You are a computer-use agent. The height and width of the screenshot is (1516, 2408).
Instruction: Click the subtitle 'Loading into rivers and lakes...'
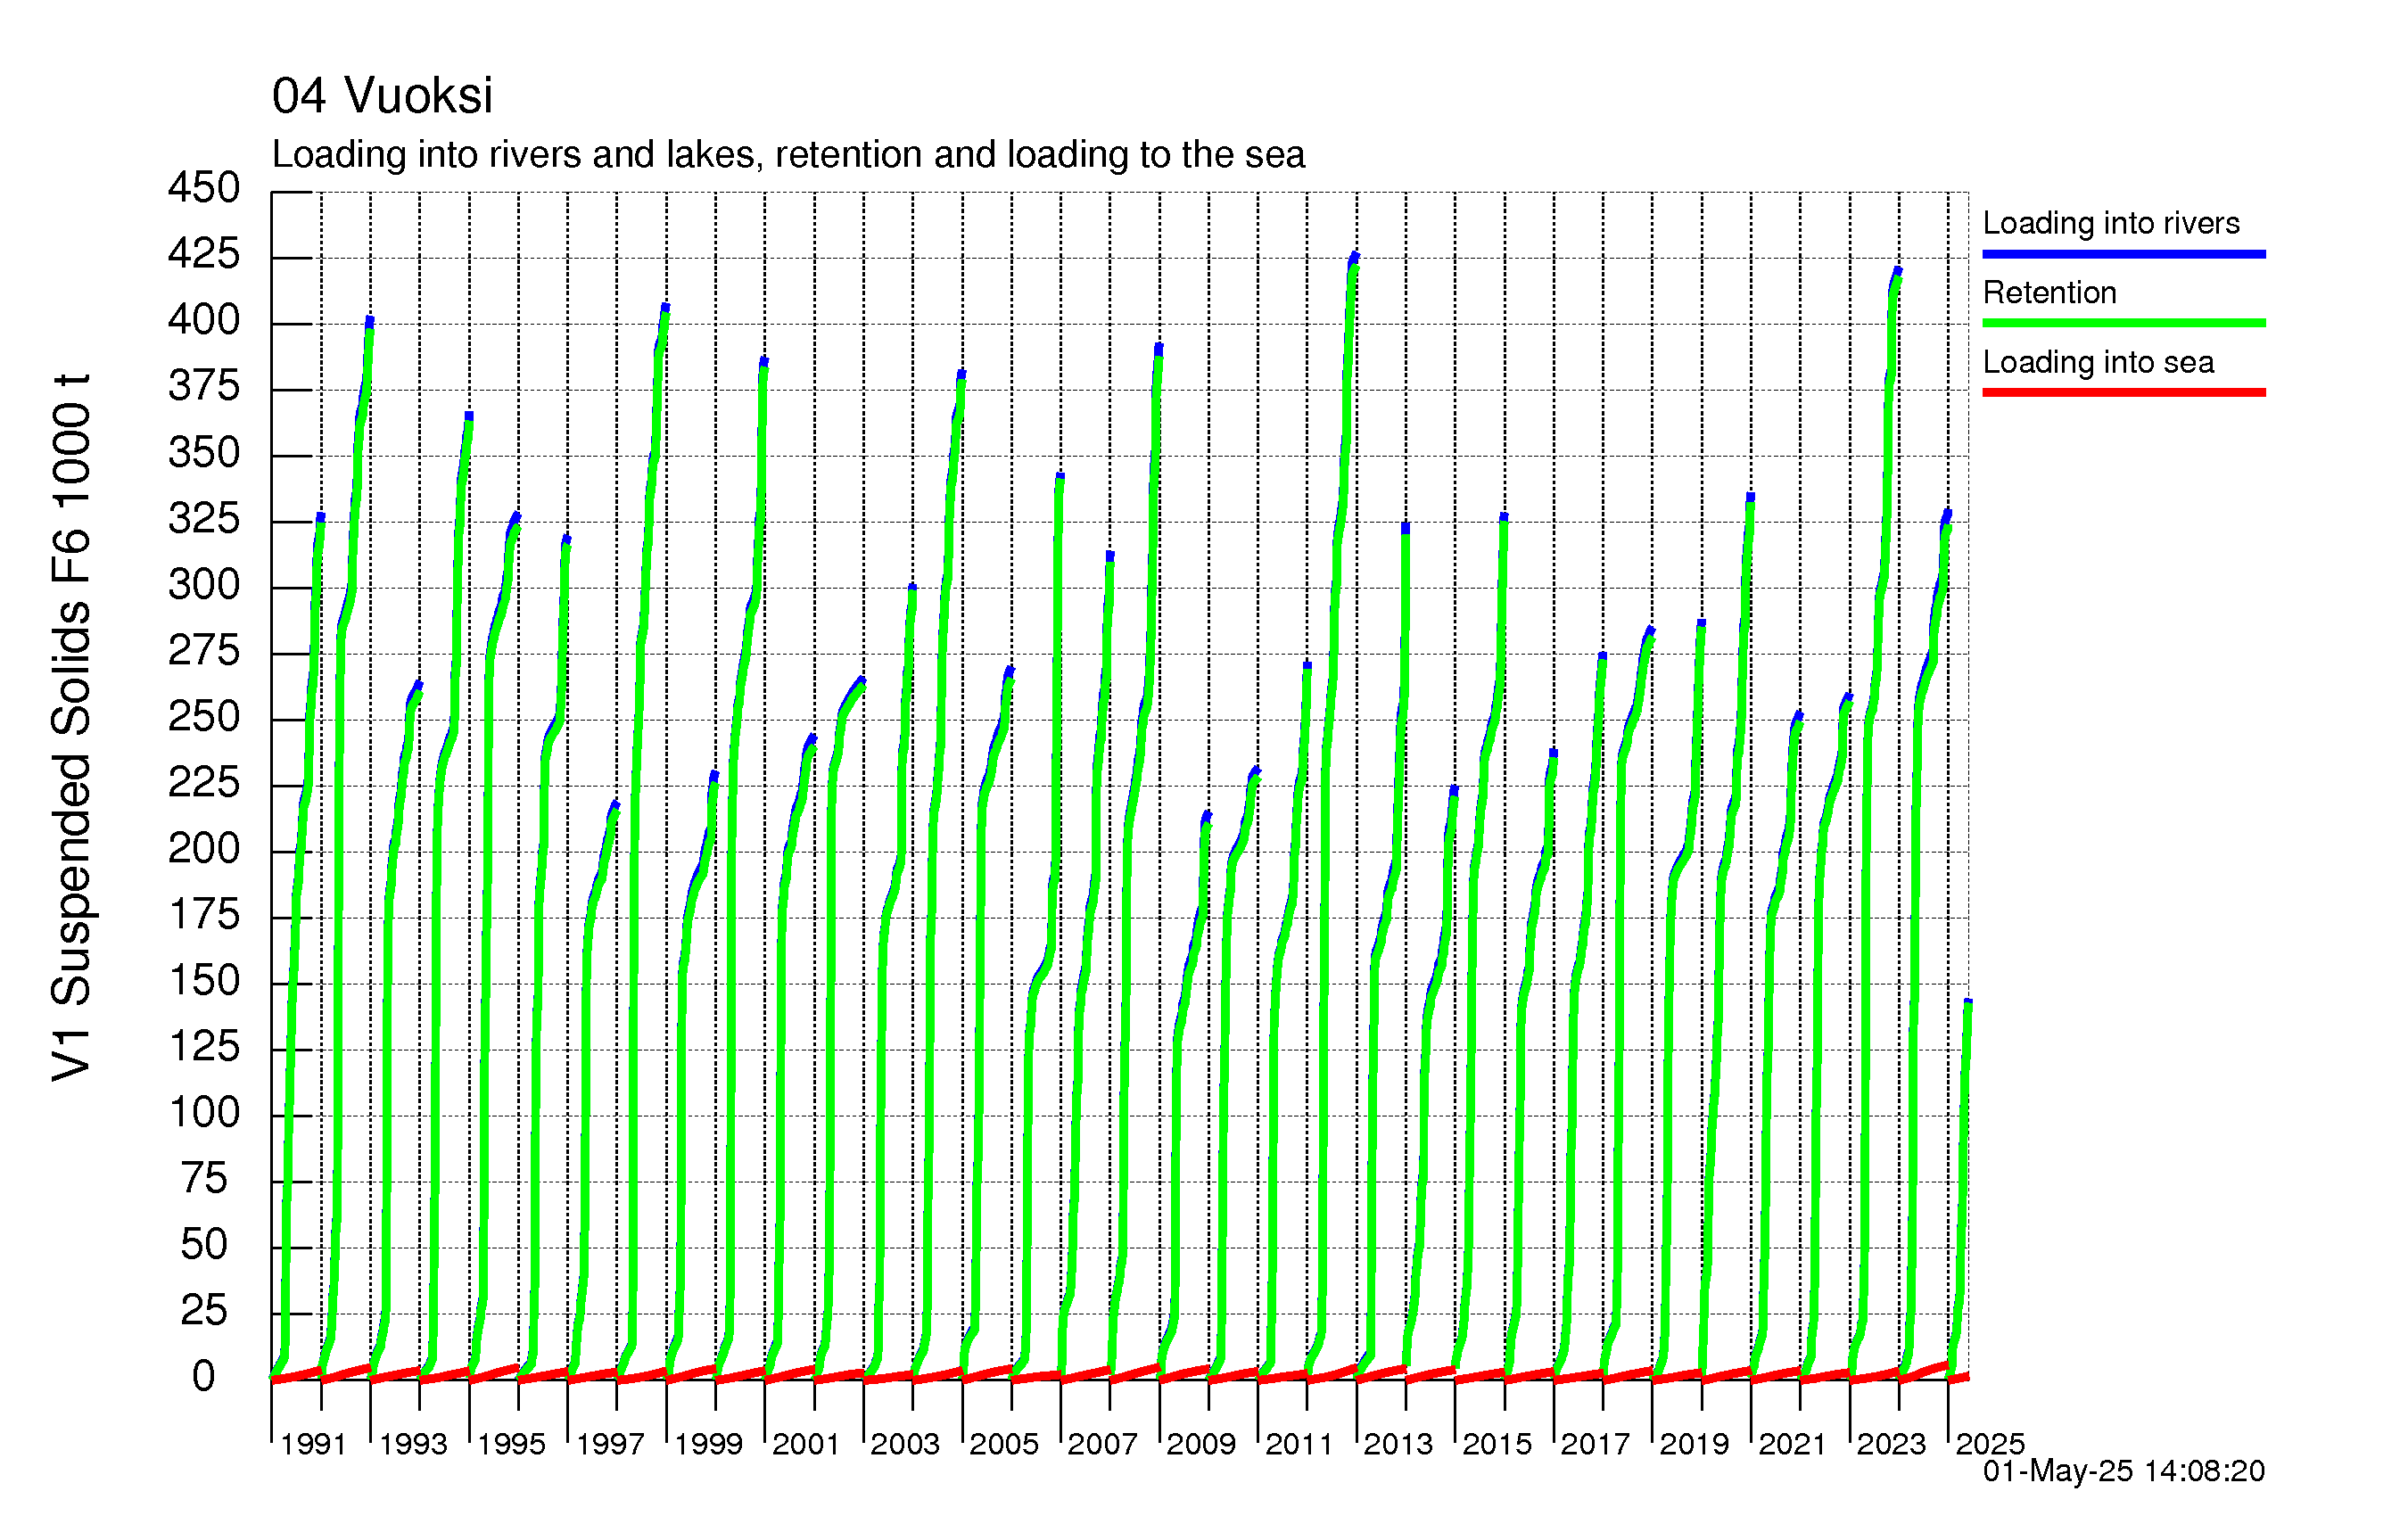tap(788, 155)
